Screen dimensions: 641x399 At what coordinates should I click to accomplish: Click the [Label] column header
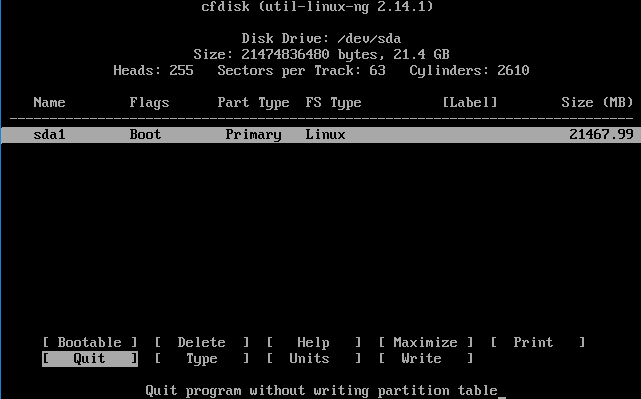(x=470, y=102)
